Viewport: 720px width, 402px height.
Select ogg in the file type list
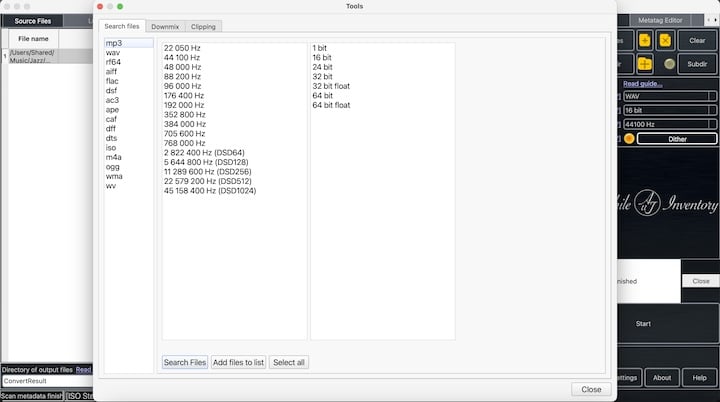click(x=129, y=167)
